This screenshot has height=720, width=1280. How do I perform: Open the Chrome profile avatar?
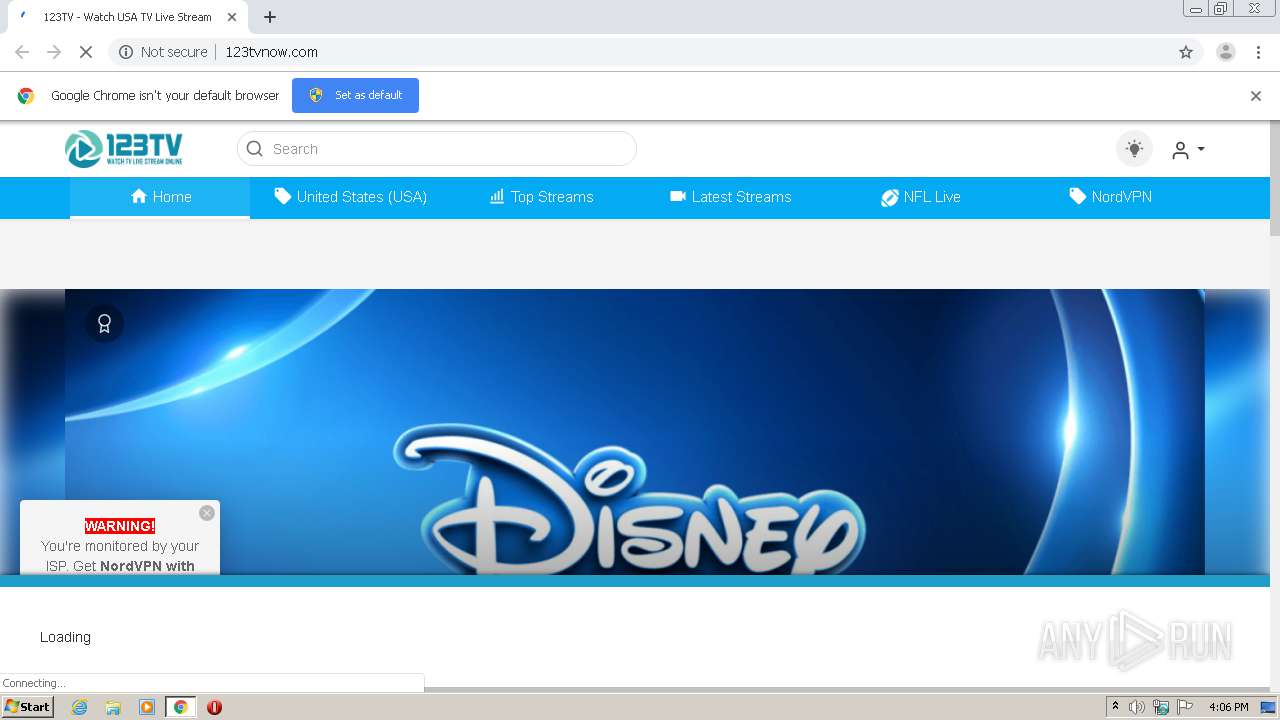(1226, 52)
